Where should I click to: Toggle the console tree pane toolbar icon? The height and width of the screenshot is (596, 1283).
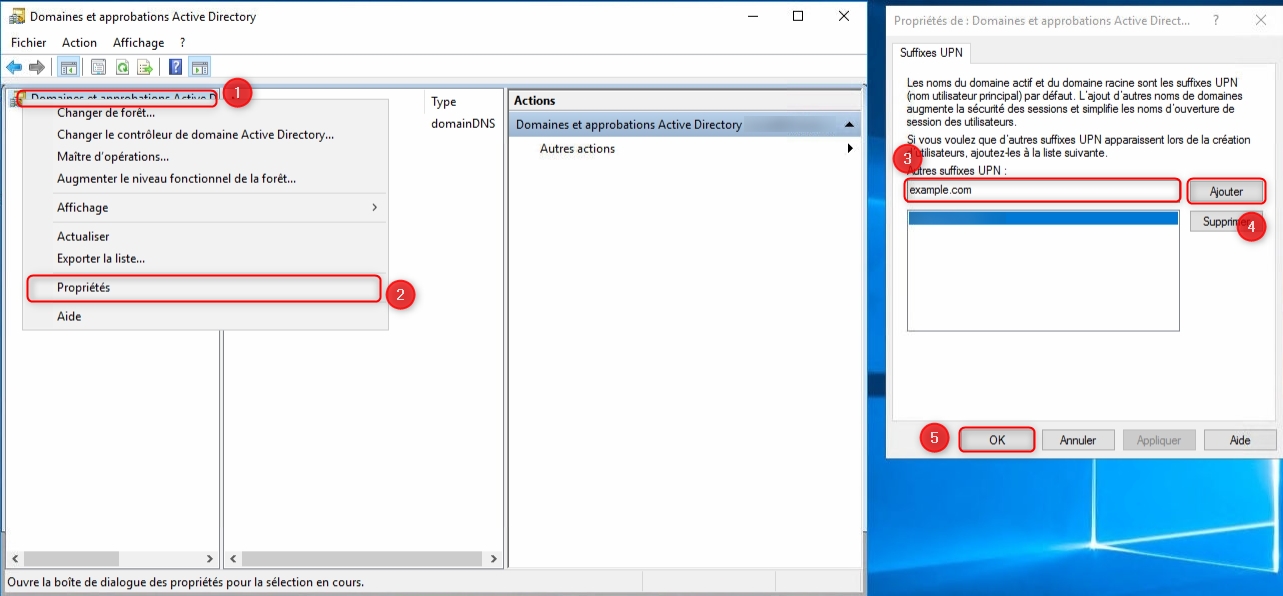pyautogui.click(x=68, y=67)
